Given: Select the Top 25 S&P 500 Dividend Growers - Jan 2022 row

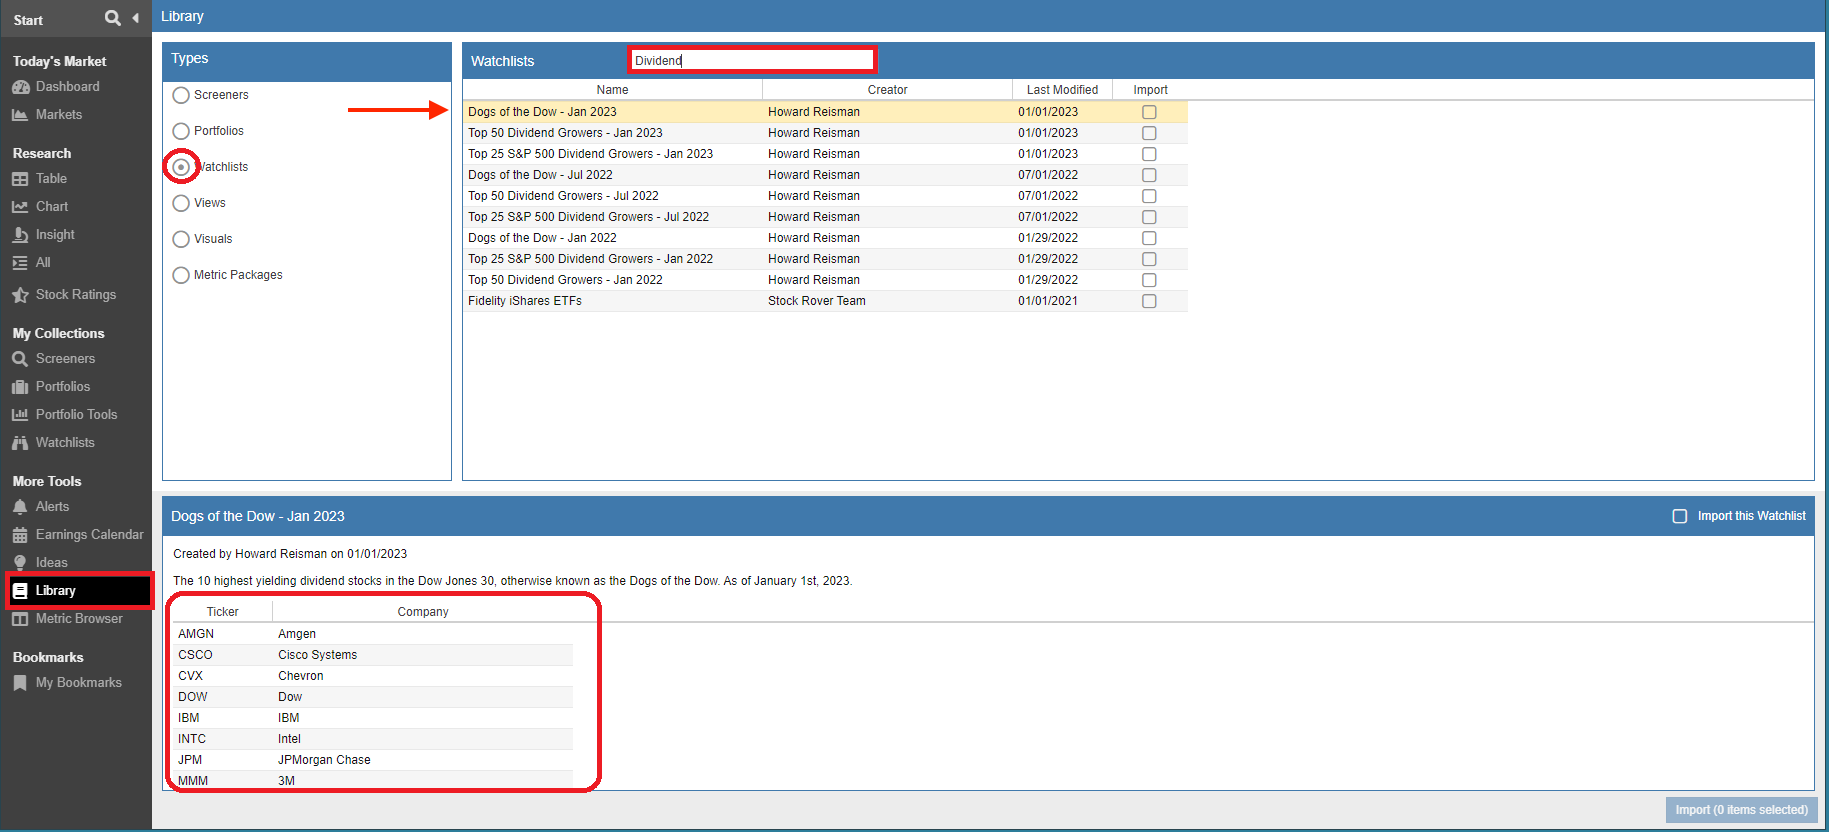Looking at the screenshot, I should 825,259.
